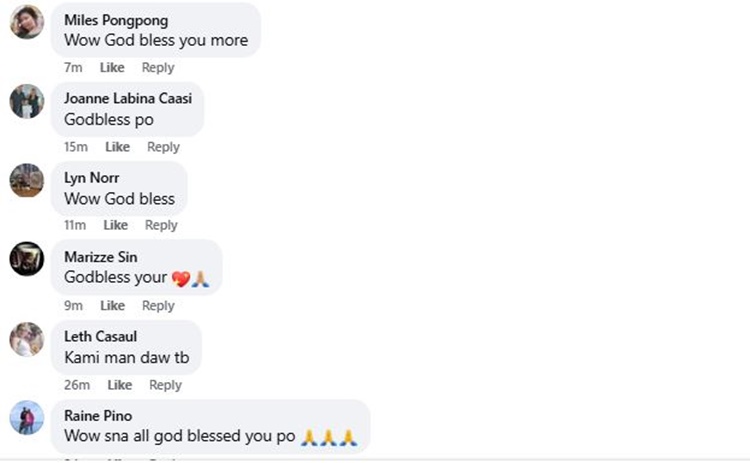750x463 pixels.
Task: Reply to Marizze Sin's comment
Action: click(x=158, y=306)
